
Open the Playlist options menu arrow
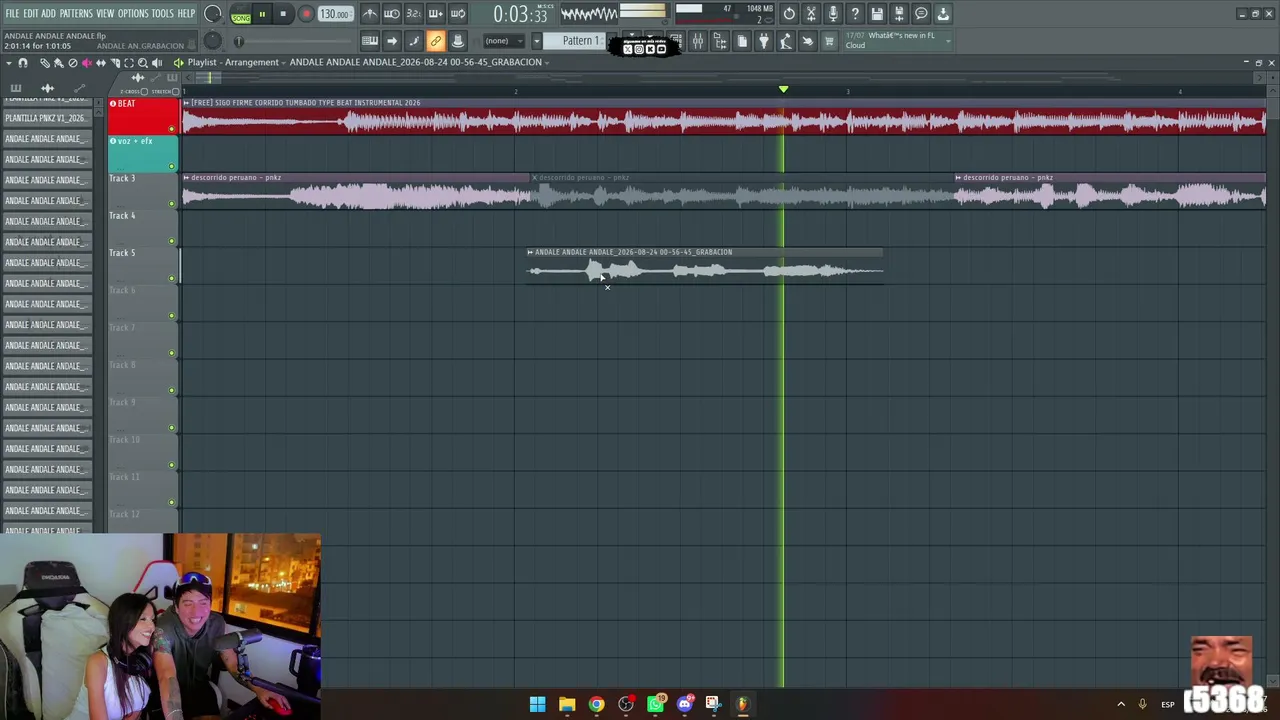(9, 63)
